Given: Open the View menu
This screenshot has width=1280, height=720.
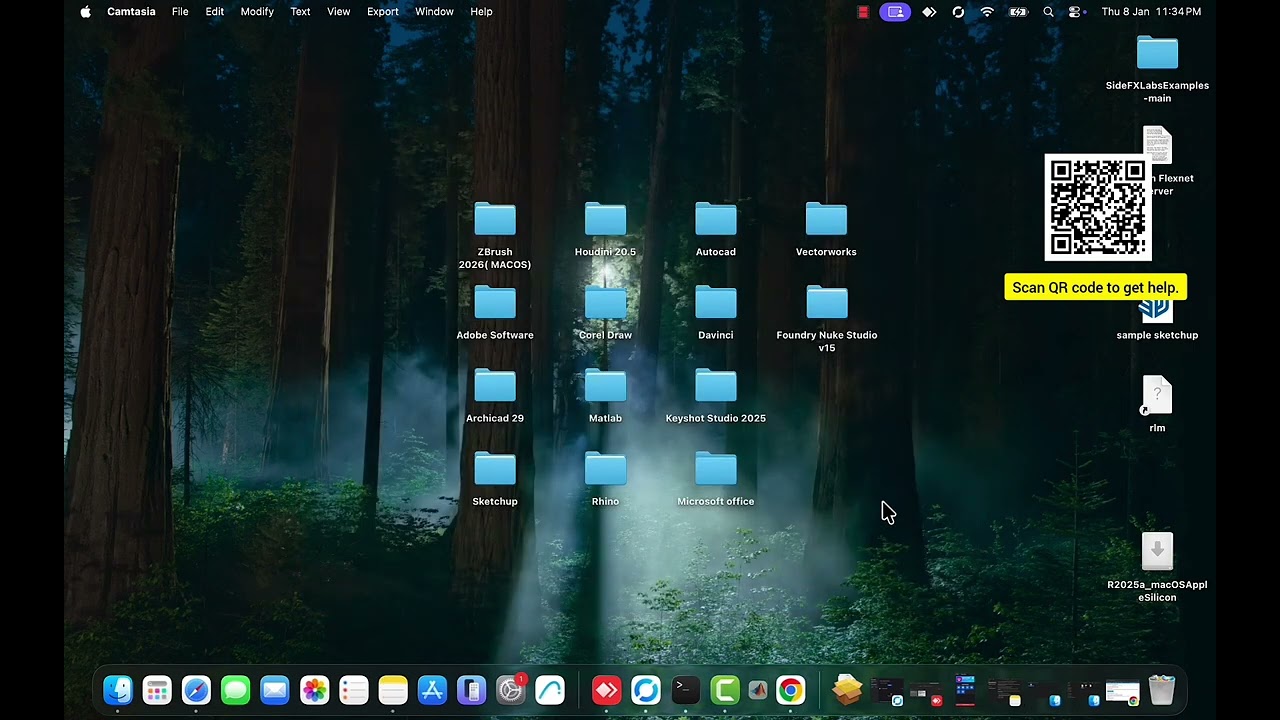Looking at the screenshot, I should 339,12.
